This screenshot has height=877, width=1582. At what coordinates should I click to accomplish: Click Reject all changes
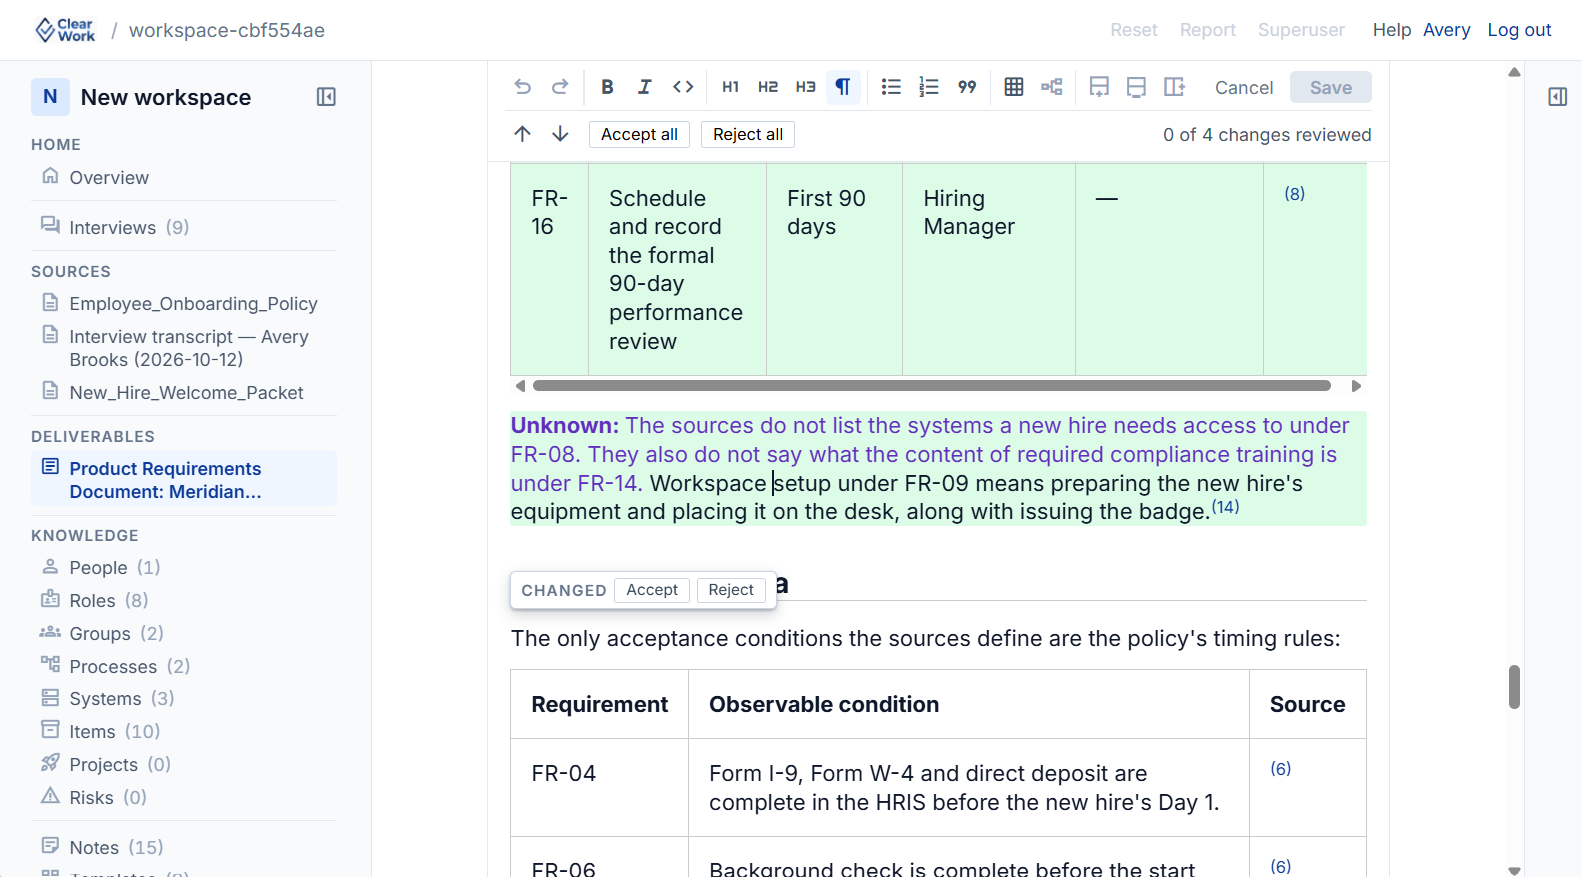point(748,134)
